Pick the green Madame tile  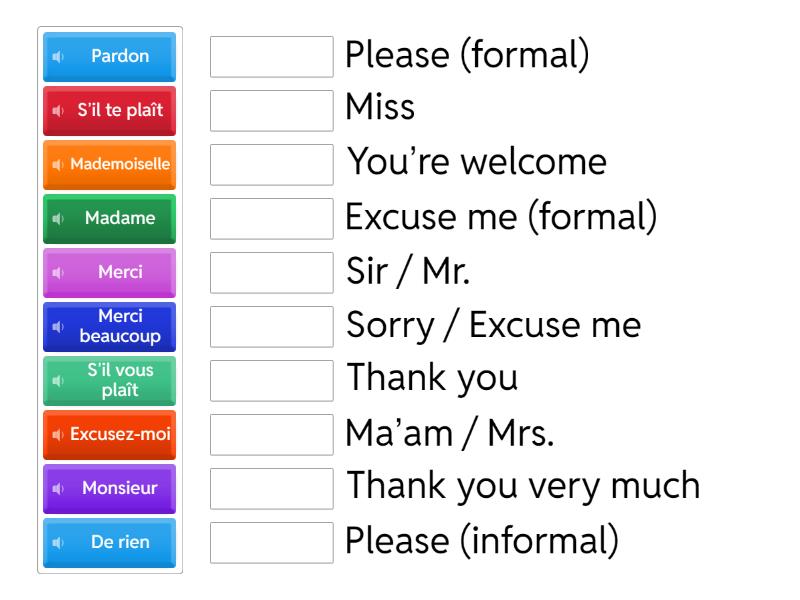point(120,219)
